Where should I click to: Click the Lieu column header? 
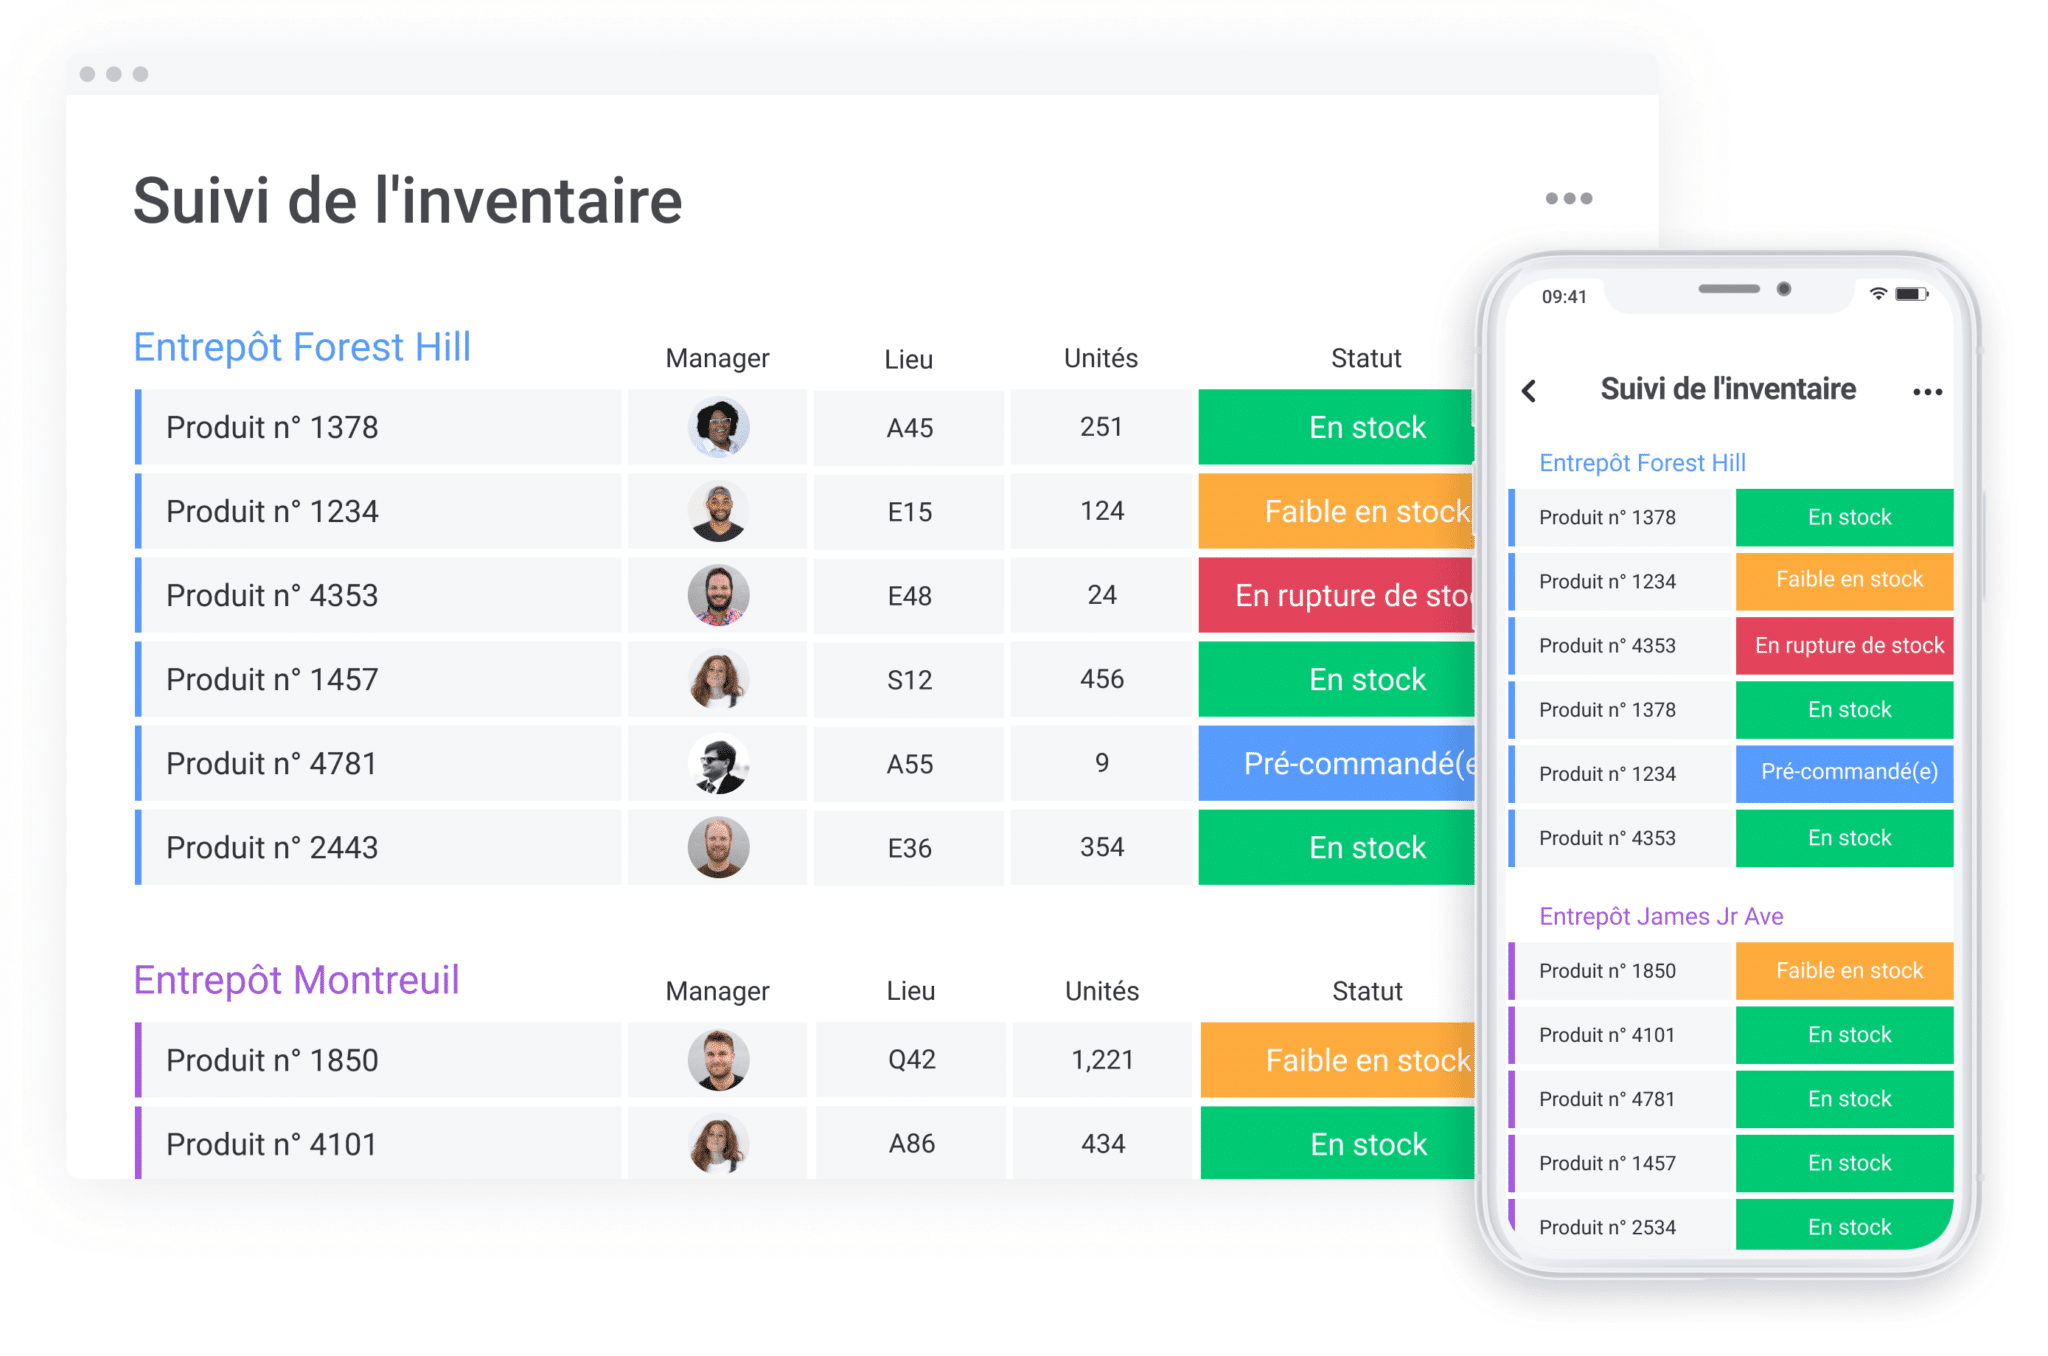[908, 358]
